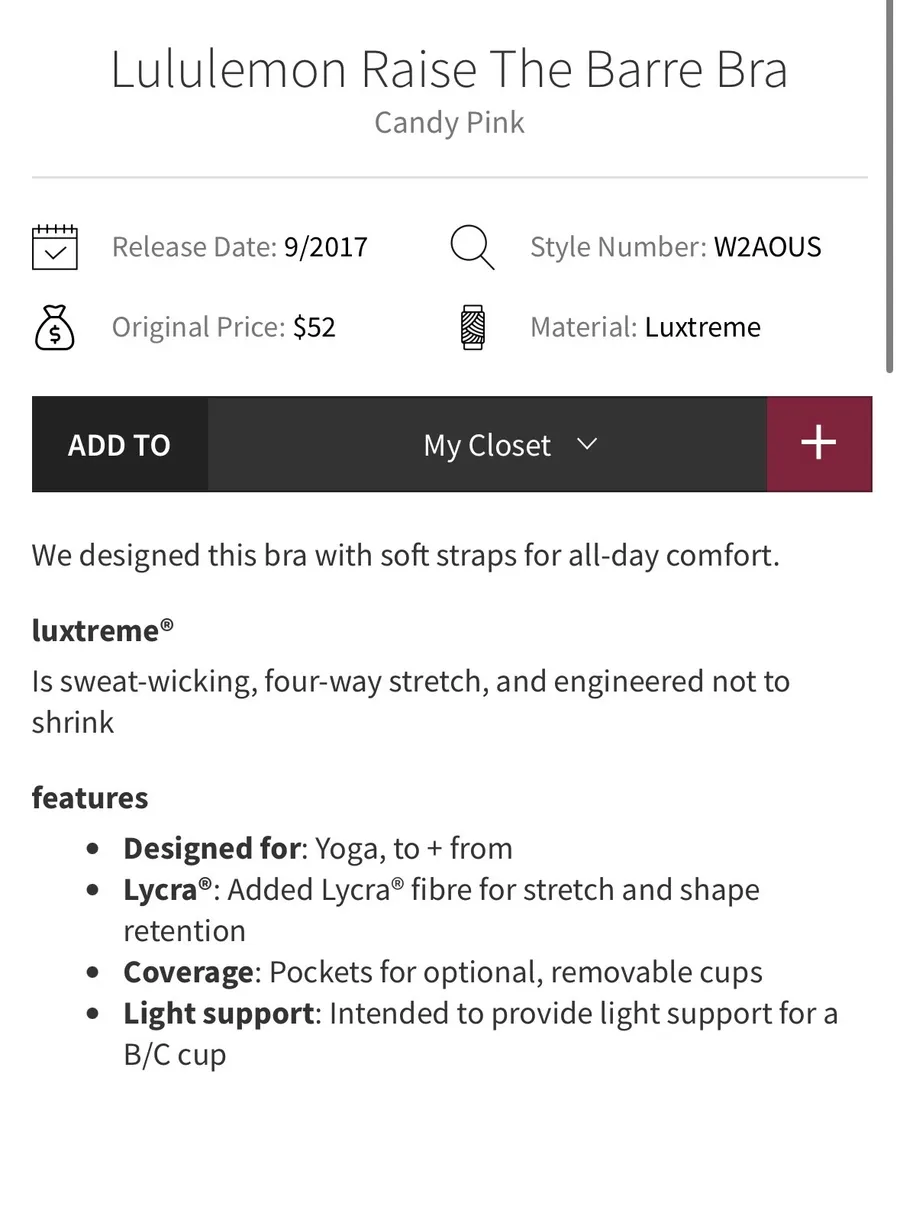The image size is (900, 1209).
Task: Select the Luxtreme material value
Action: coord(703,327)
